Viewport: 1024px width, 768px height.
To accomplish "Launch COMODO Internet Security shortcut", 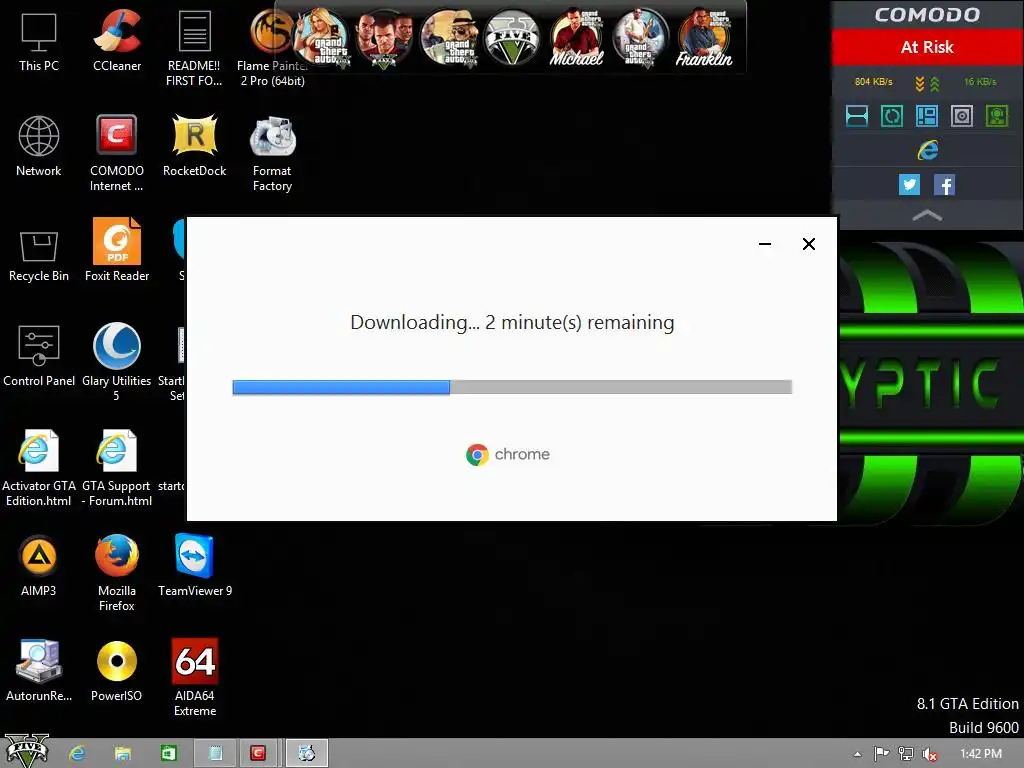I will 117,153.
